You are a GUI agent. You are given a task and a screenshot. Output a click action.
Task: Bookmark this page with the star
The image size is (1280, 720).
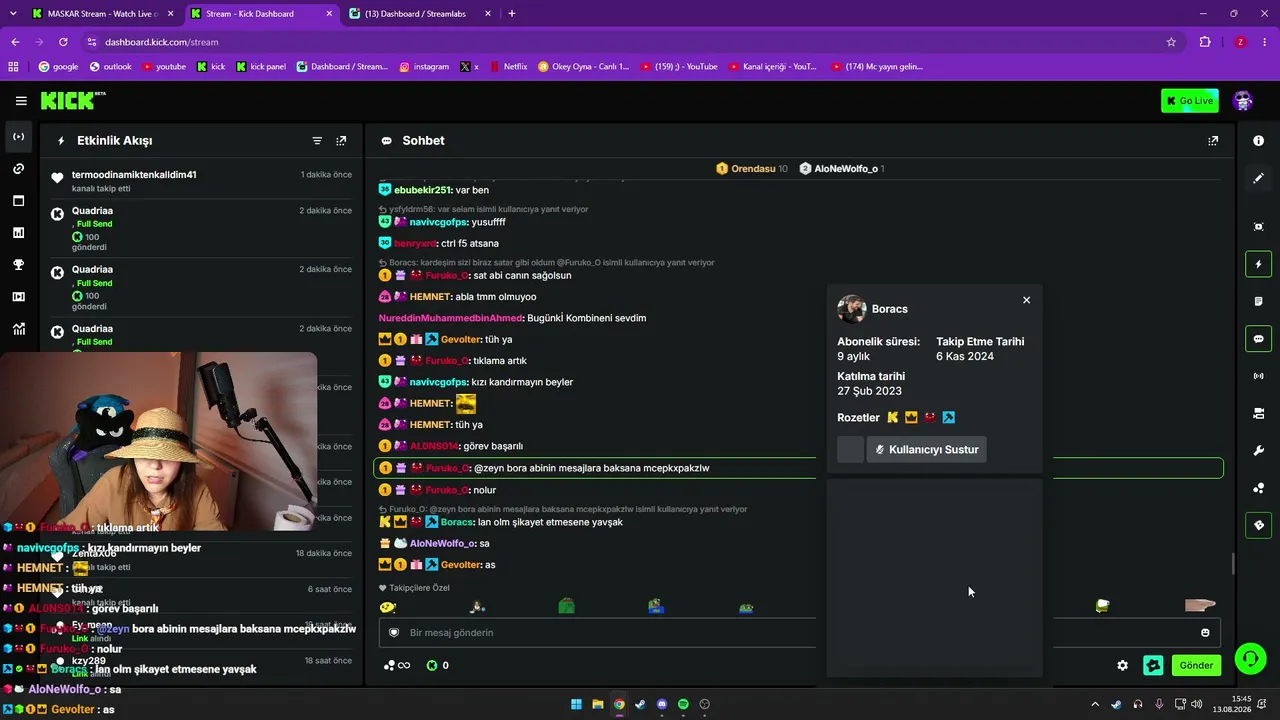(x=1171, y=42)
